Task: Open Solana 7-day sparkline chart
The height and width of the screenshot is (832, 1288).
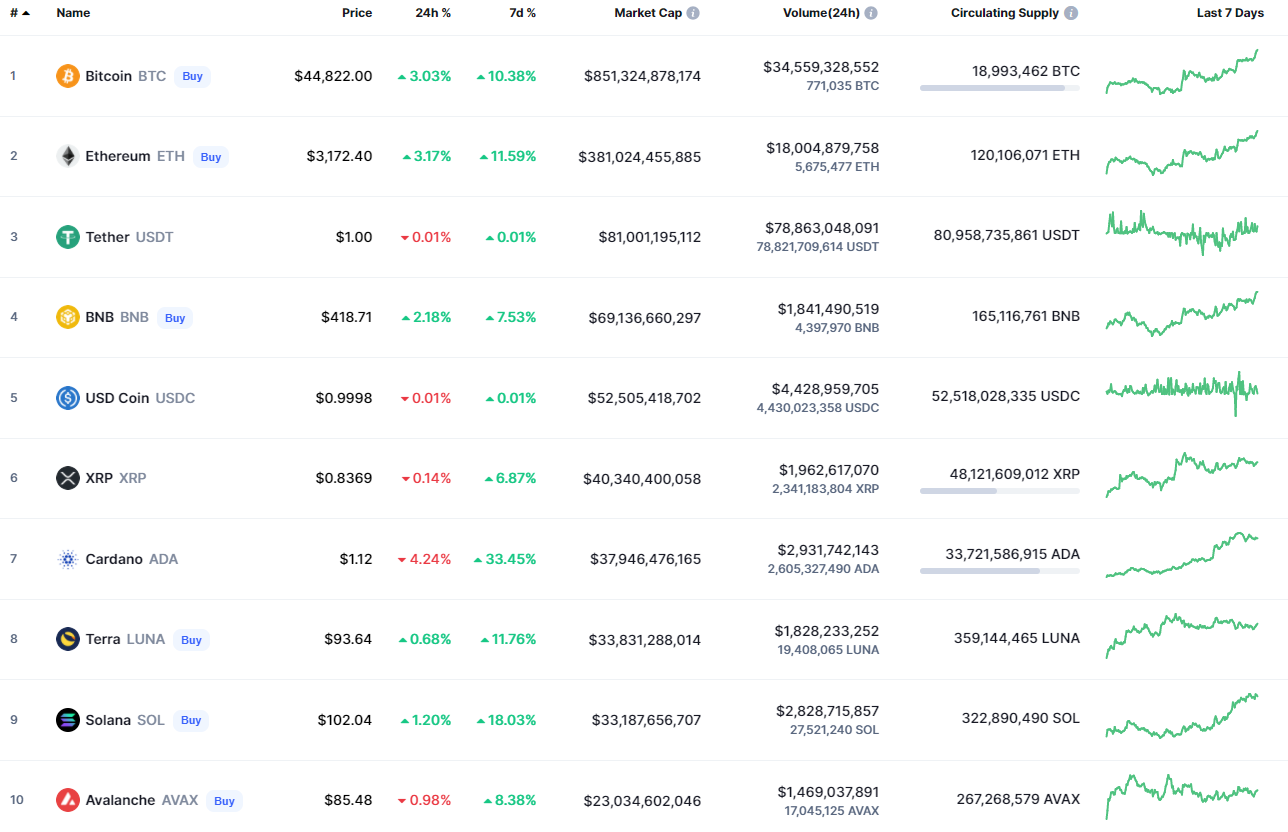Action: tap(1182, 716)
